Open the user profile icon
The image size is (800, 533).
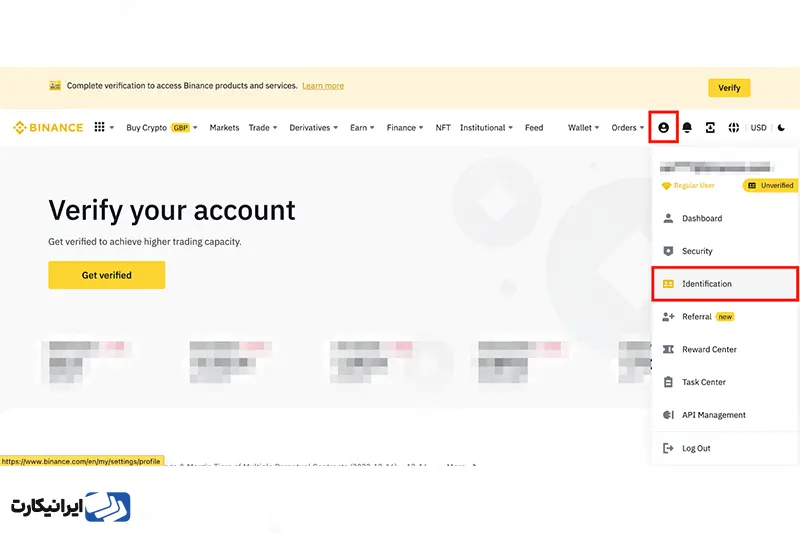pyautogui.click(x=663, y=128)
